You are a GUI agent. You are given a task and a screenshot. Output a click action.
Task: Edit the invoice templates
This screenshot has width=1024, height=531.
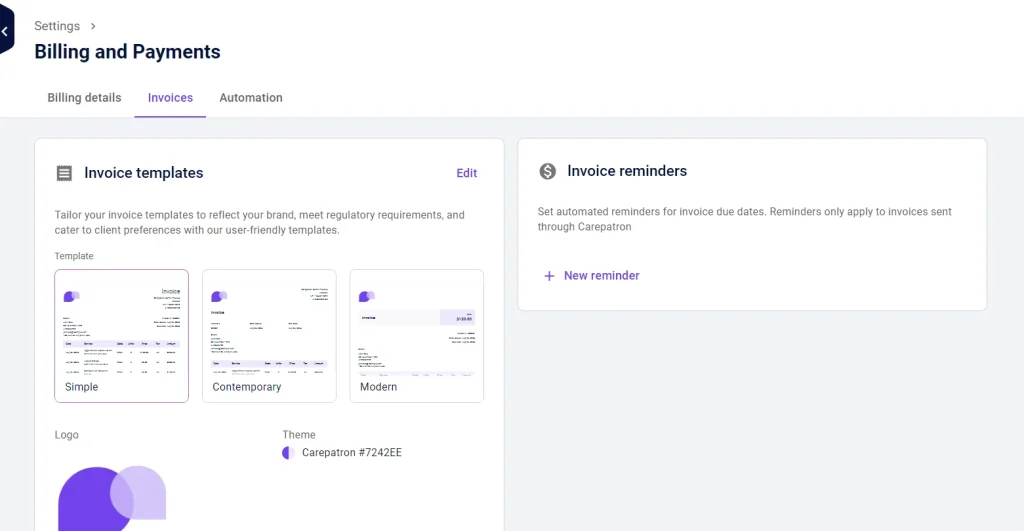[466, 173]
